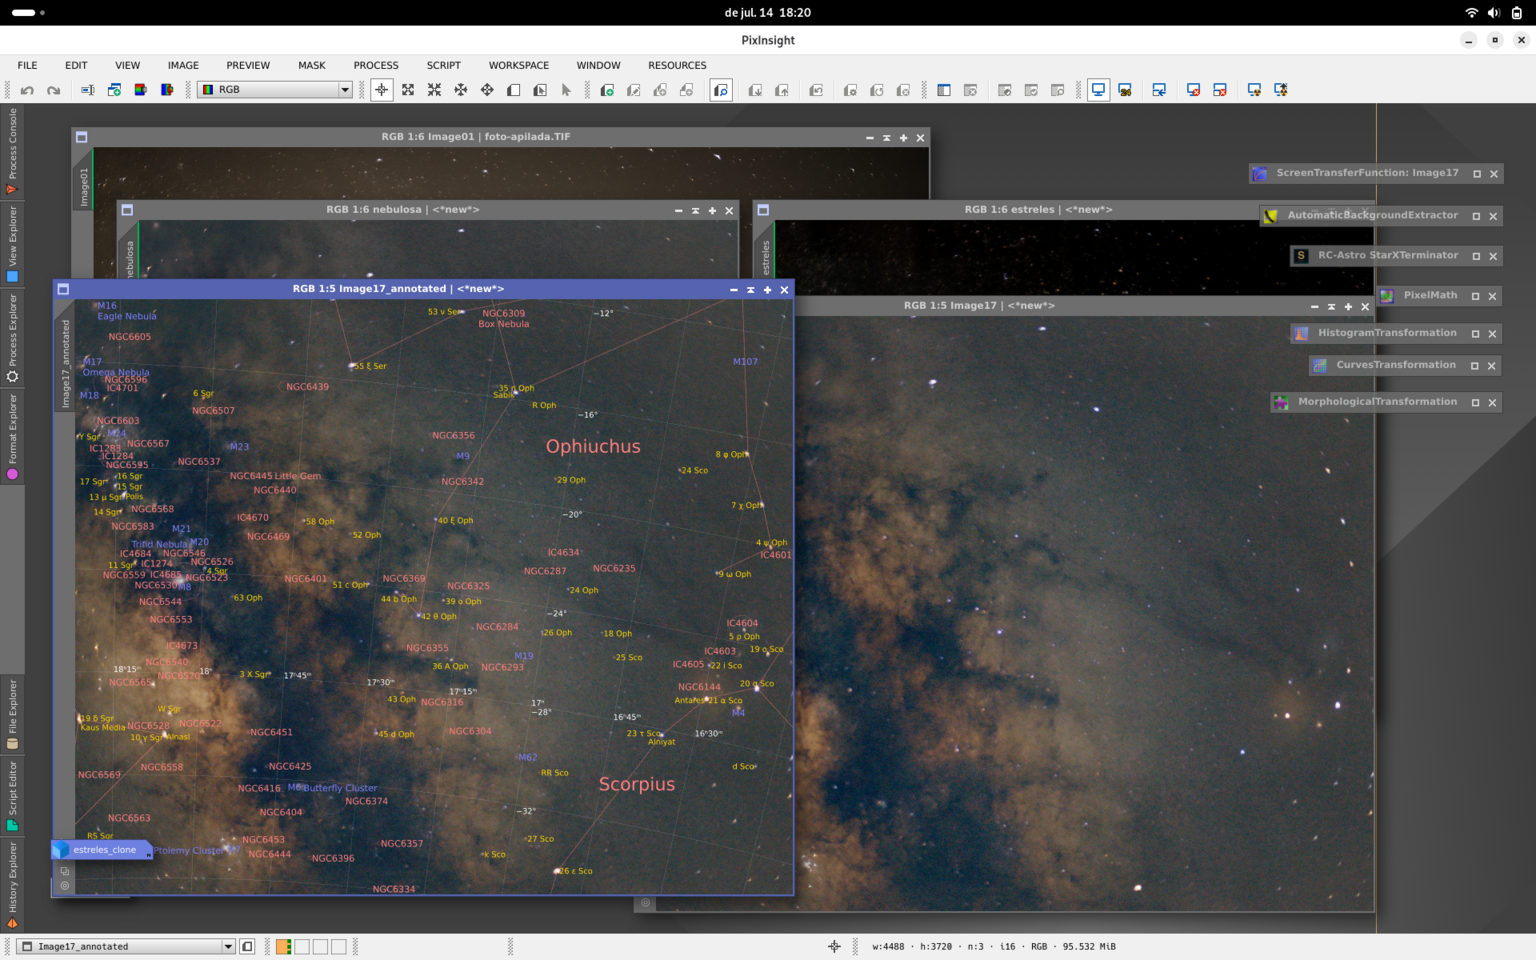This screenshot has height=960, width=1536.
Task: Open the Format Explorer side tab
Action: [12, 436]
